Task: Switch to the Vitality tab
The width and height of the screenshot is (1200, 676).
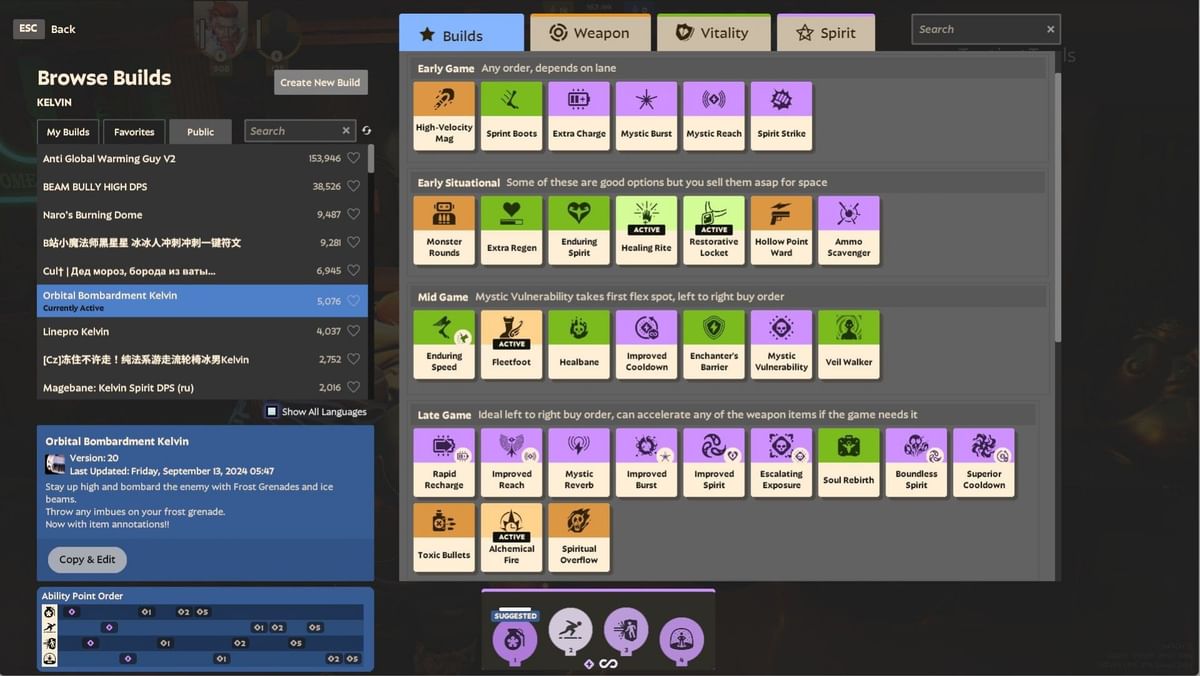Action: click(713, 33)
